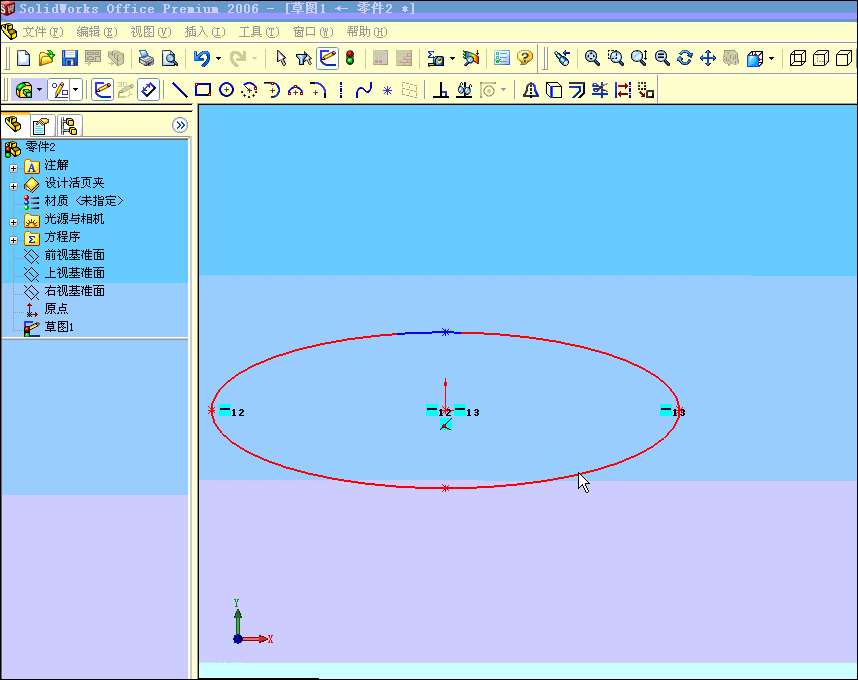
Task: Expand the 方程序 tree node
Action: pos(14,240)
